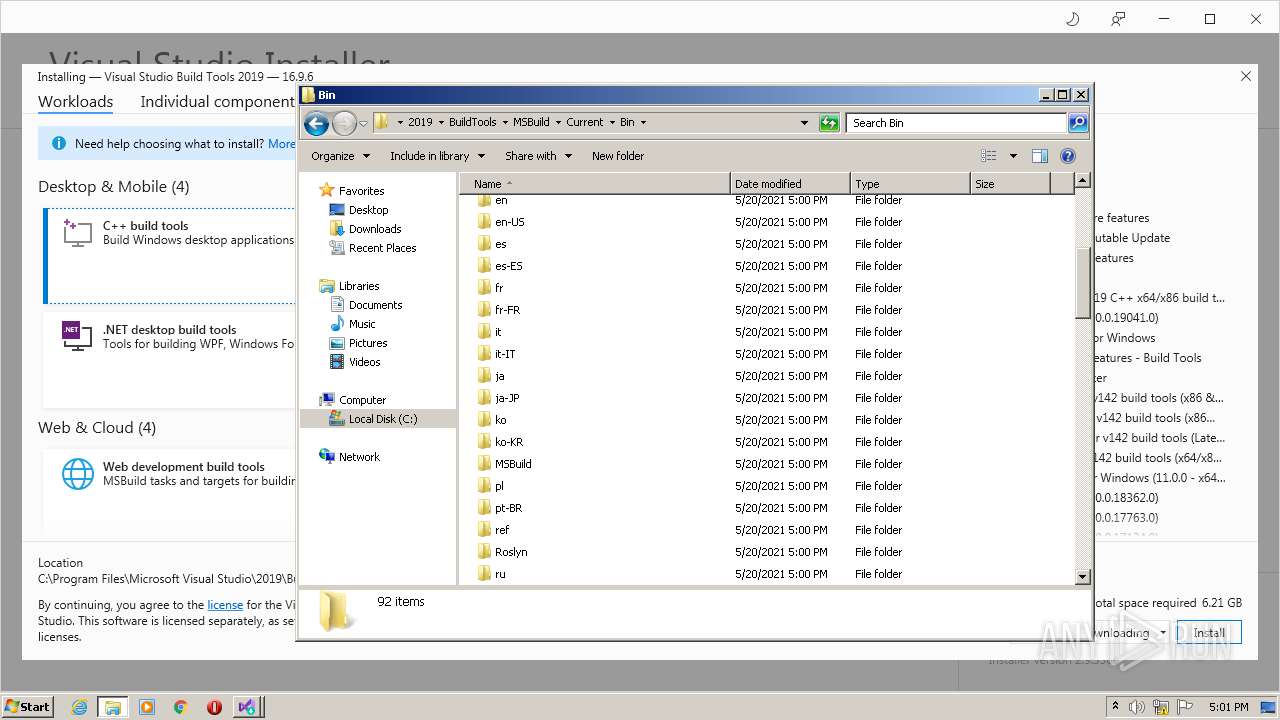
Task: Click the feedback icon in installer title bar
Action: 1118,19
